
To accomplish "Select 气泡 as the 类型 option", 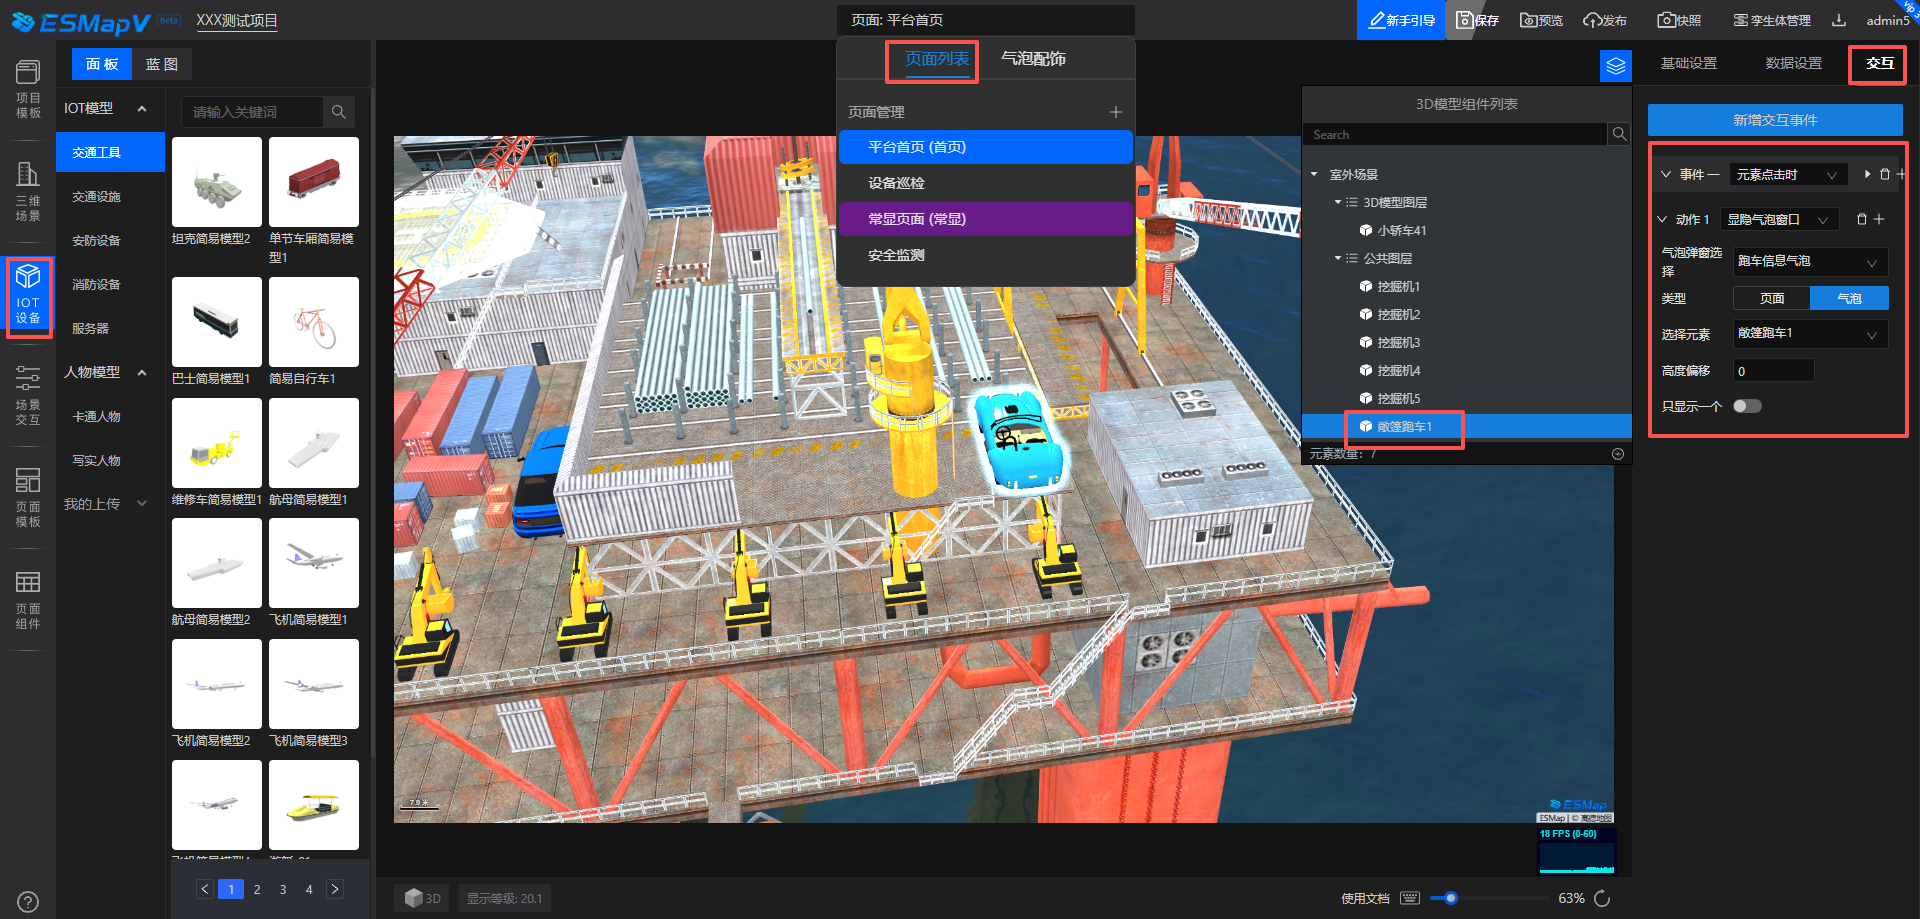I will (1849, 298).
